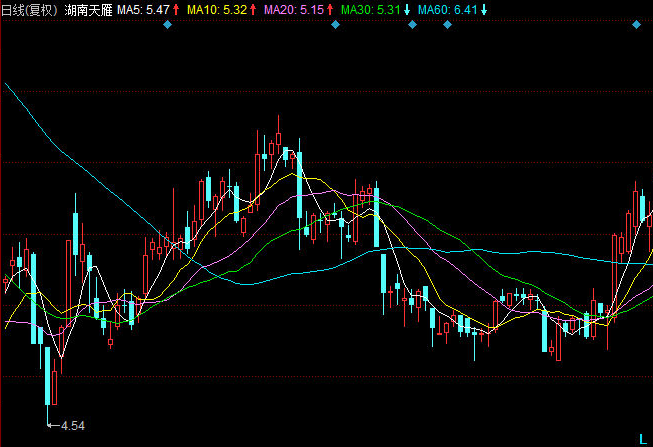
Task: Select the MA5: 5.47 indicator label
Action: pyautogui.click(x=143, y=10)
